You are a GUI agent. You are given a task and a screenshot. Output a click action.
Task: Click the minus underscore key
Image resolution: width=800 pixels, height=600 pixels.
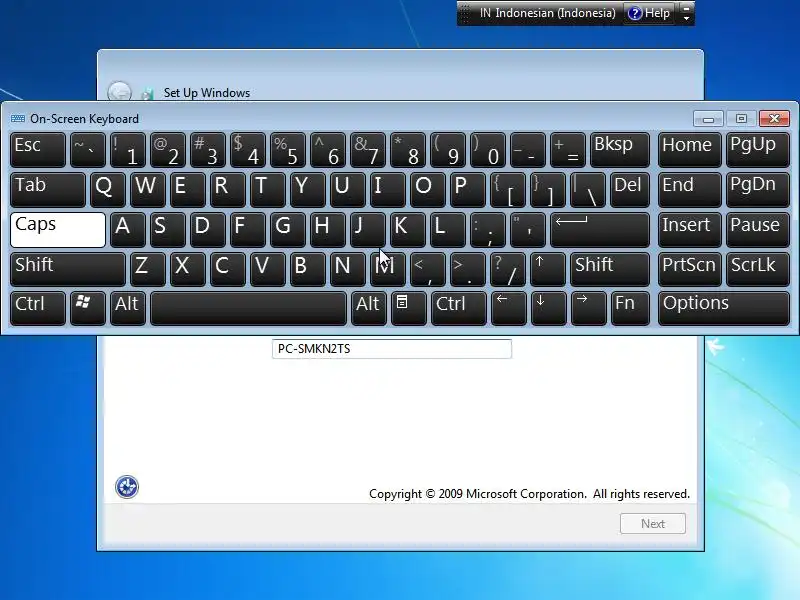[528, 150]
